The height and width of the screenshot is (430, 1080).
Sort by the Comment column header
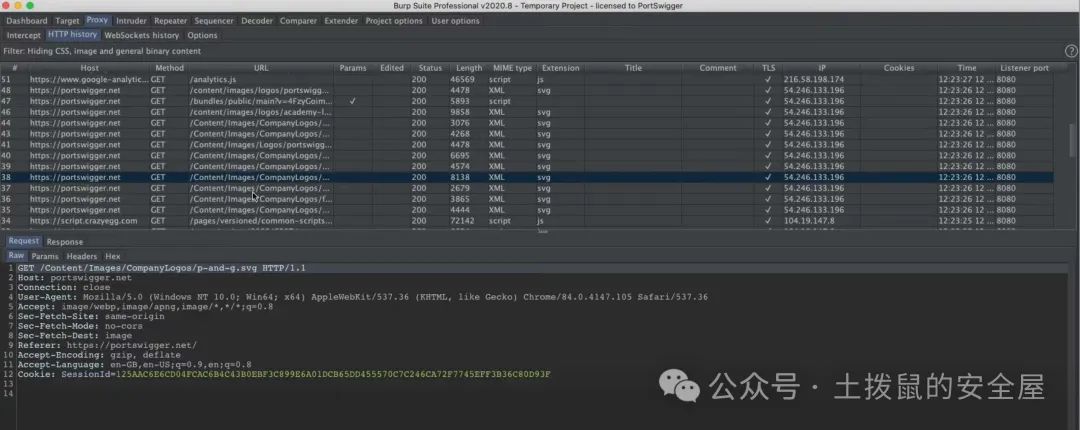tap(718, 68)
